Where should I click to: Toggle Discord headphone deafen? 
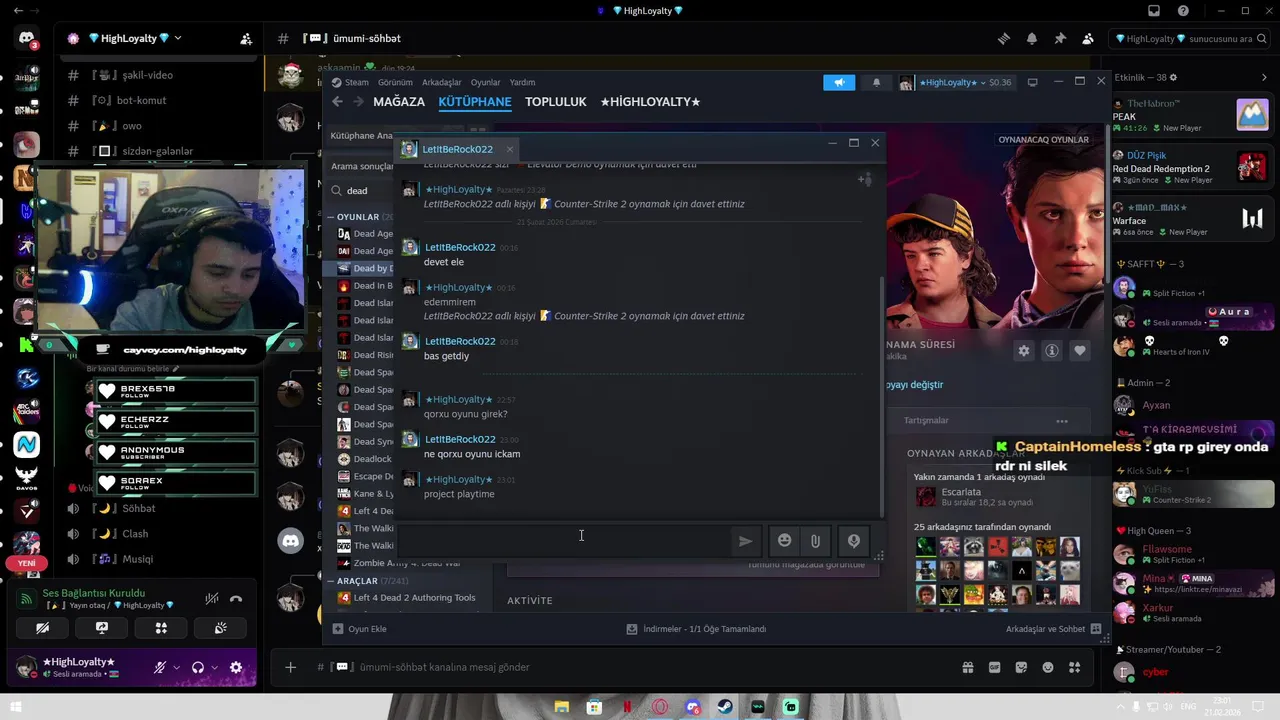[x=198, y=667]
